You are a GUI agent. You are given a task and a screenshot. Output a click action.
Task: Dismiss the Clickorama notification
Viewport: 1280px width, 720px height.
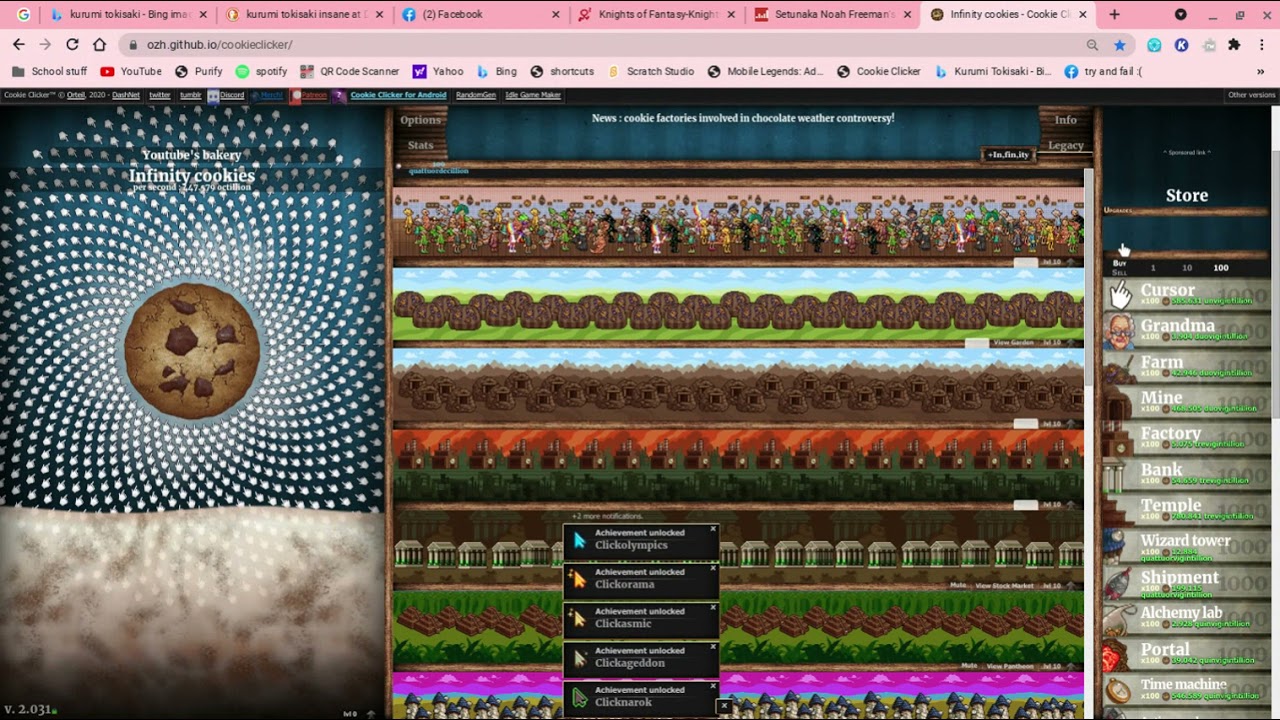pos(713,568)
